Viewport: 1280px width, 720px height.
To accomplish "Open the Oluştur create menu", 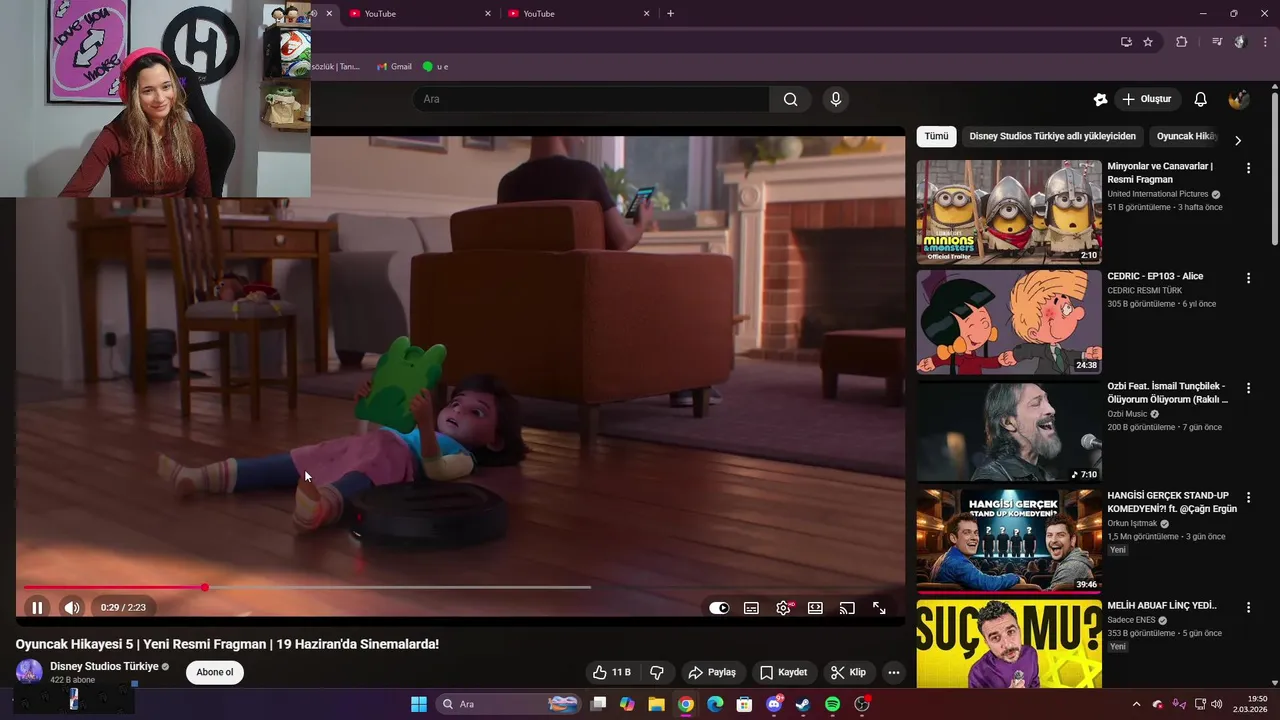I will point(1147,99).
